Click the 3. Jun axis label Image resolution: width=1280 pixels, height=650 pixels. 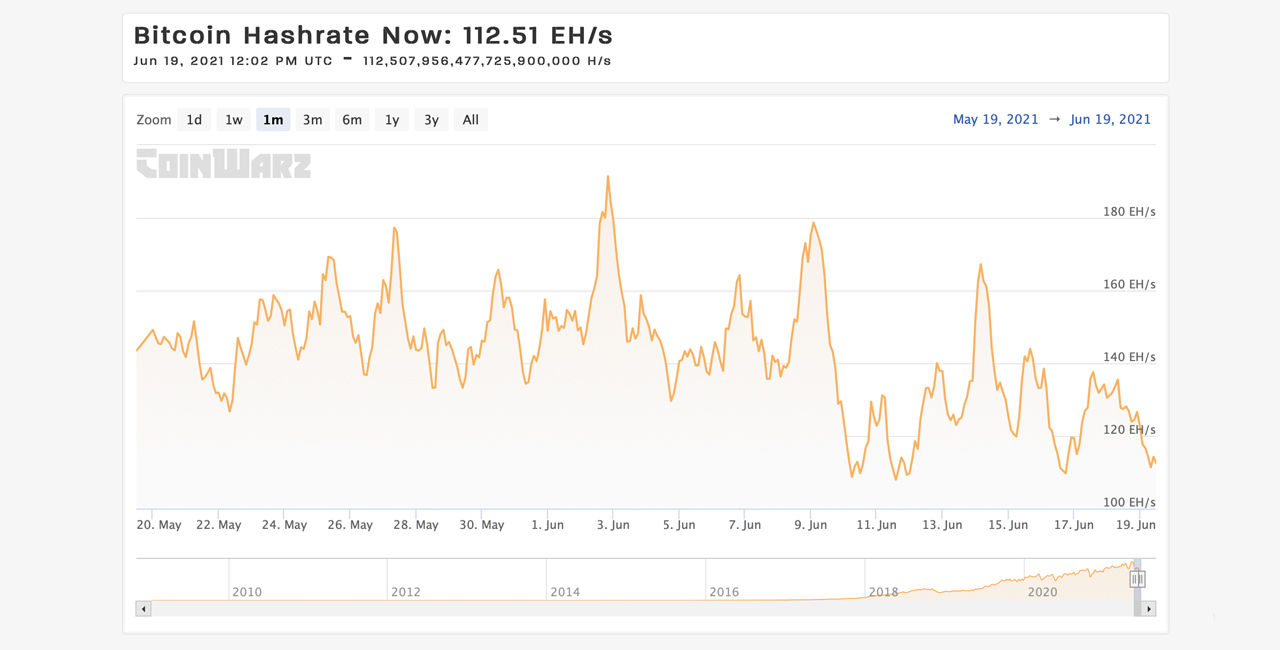(x=613, y=525)
